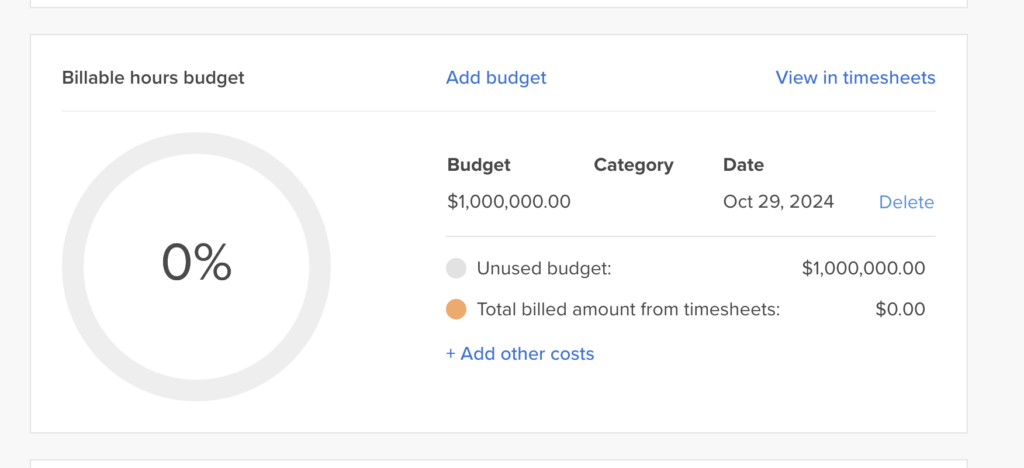
Task: Open View in timesheets link
Action: click(x=855, y=78)
